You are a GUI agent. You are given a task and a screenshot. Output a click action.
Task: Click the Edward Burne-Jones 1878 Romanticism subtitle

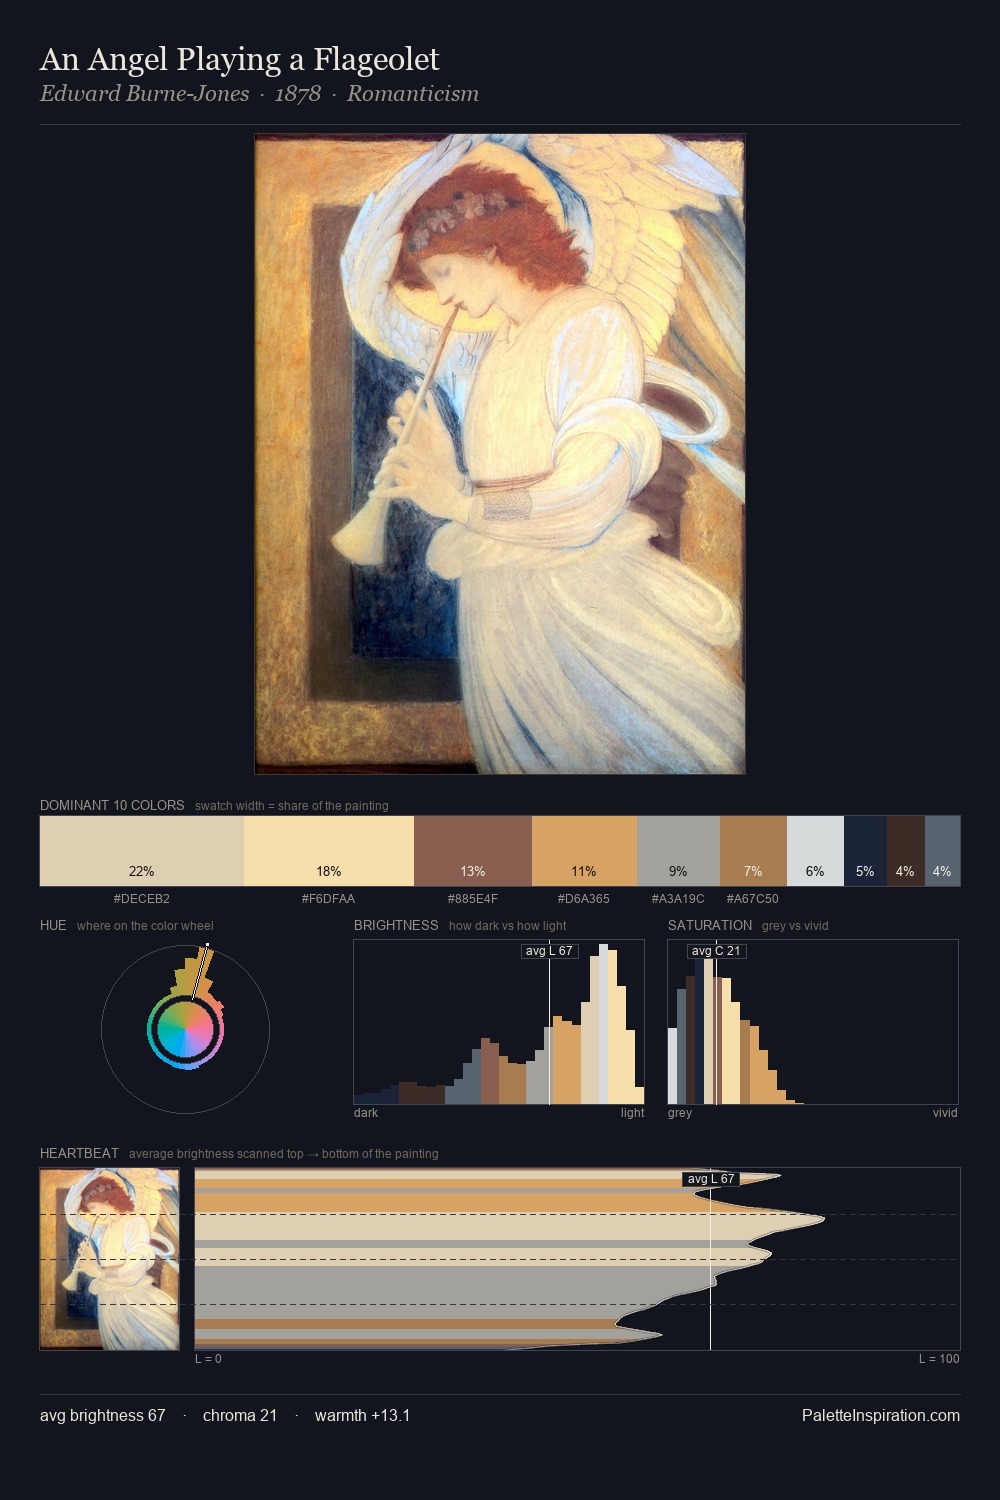259,94
